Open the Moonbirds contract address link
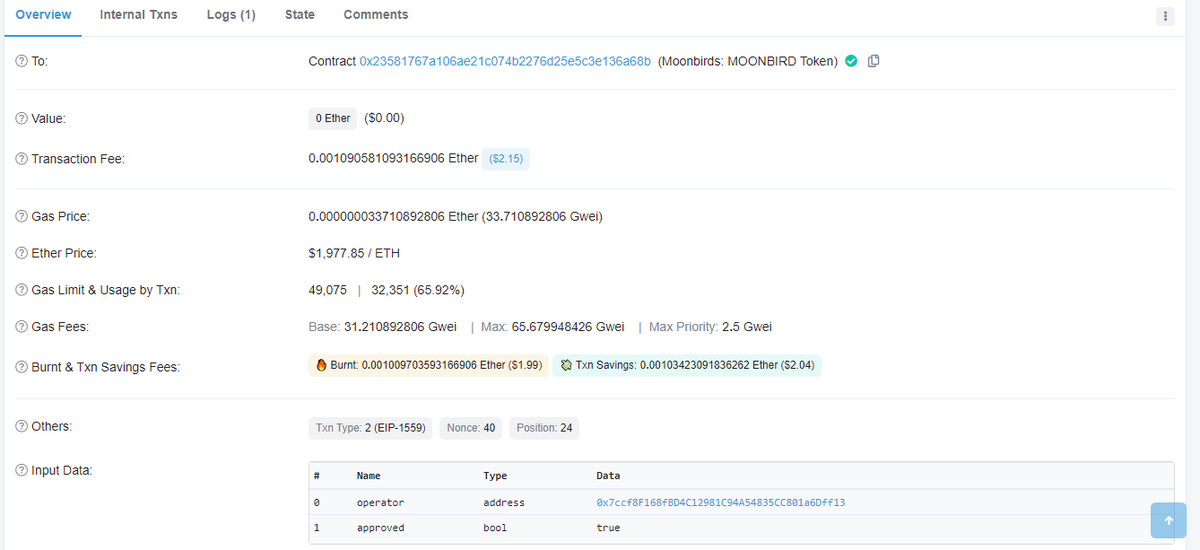Viewport: 1200px width, 550px height. tap(505, 61)
